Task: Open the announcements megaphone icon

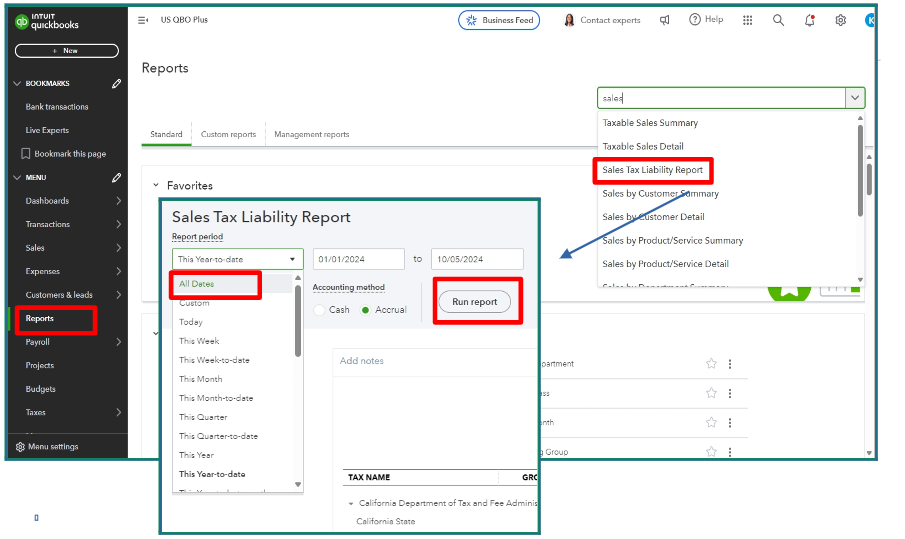Action: point(665,20)
